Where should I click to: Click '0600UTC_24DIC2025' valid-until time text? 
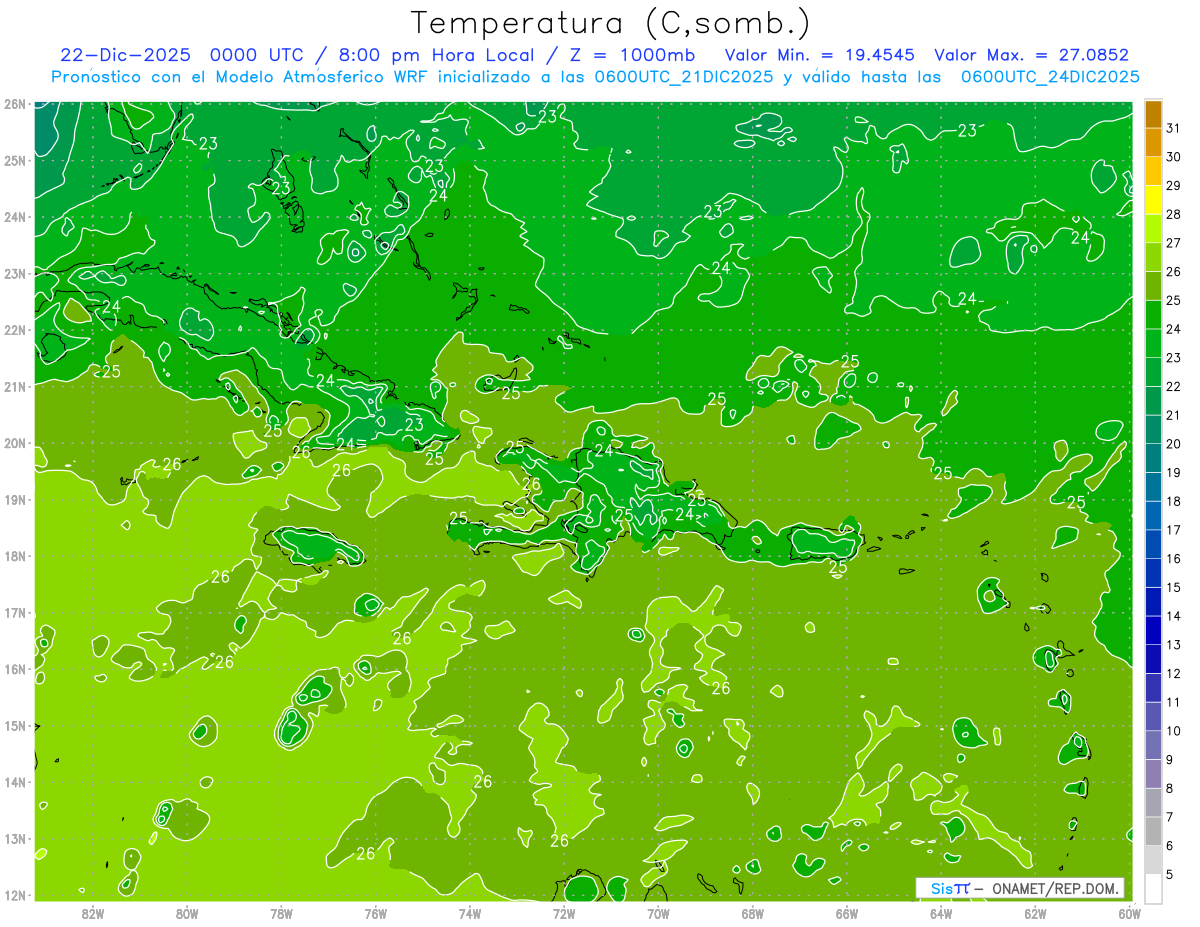(1050, 77)
